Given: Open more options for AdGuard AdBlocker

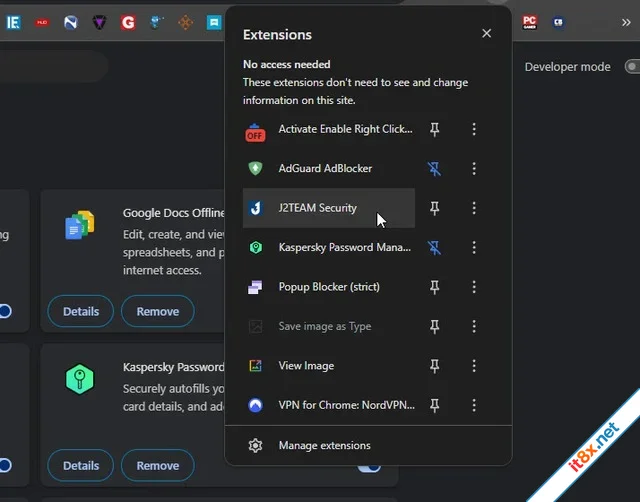Looking at the screenshot, I should click(x=474, y=169).
